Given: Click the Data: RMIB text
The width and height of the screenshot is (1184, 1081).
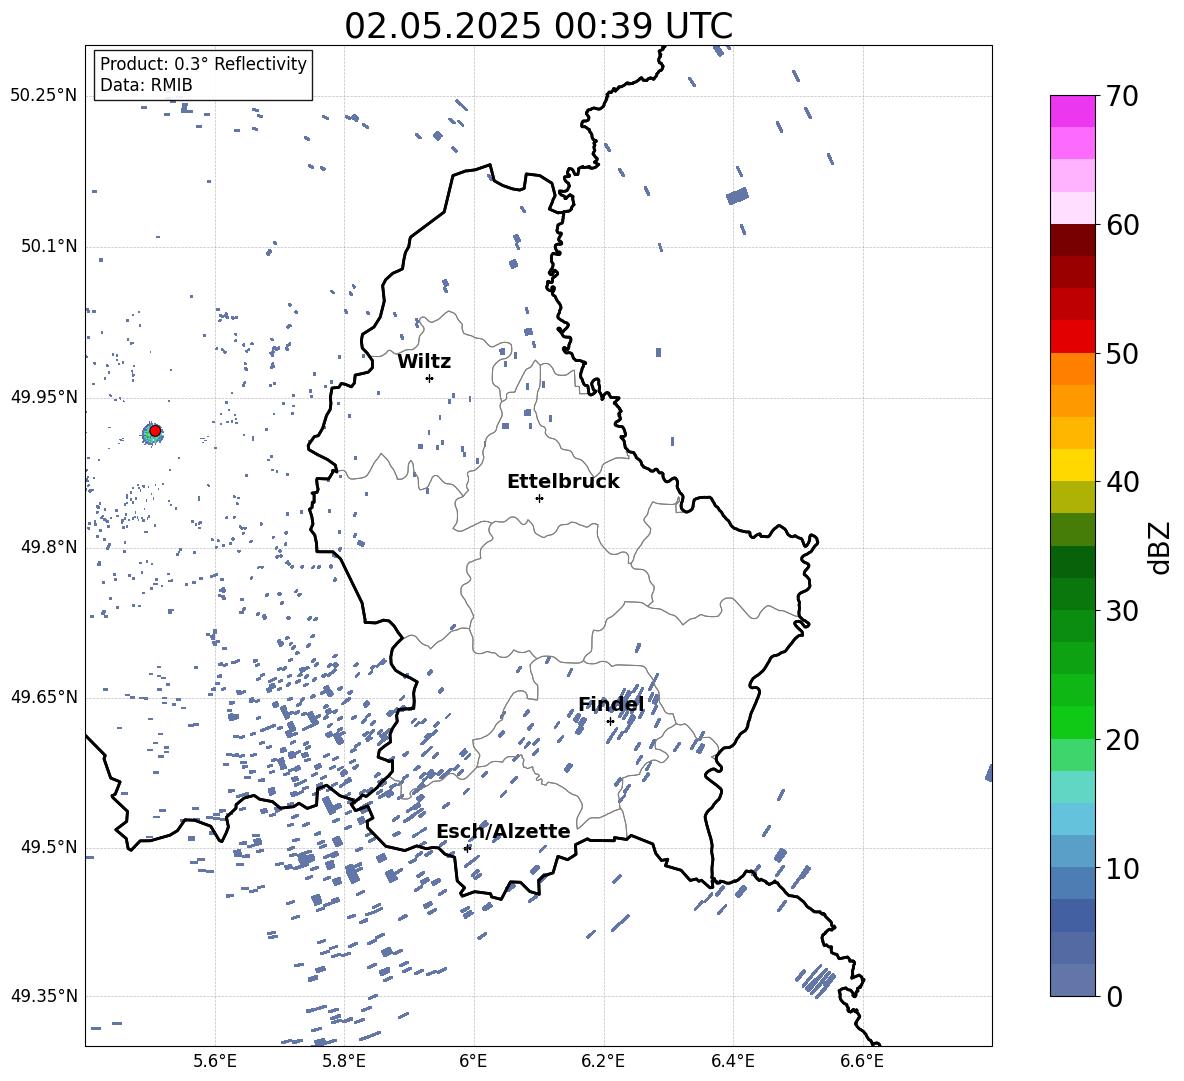Looking at the screenshot, I should tap(146, 85).
